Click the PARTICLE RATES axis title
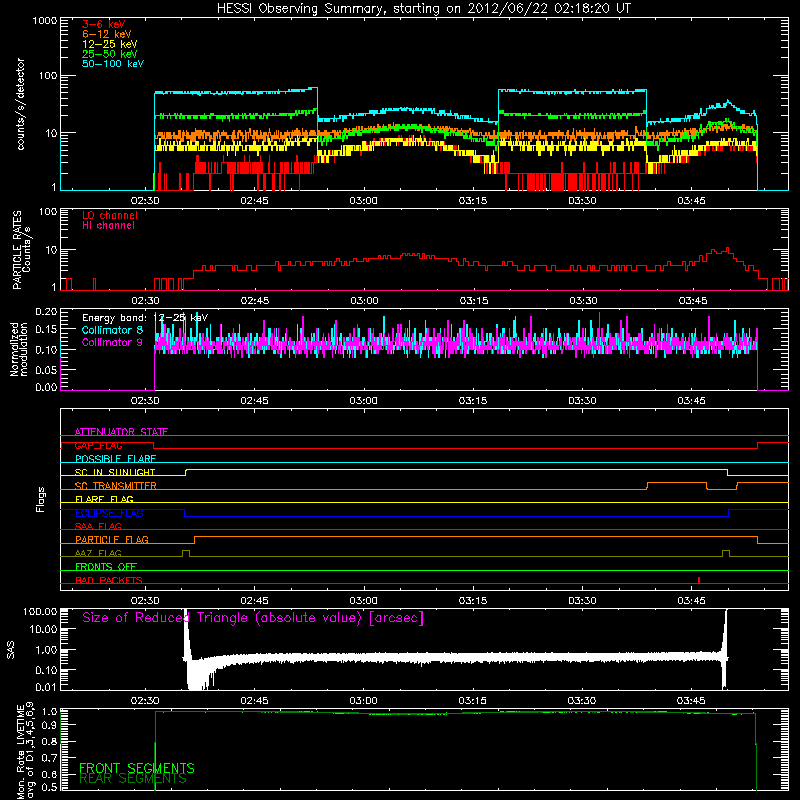 21,250
